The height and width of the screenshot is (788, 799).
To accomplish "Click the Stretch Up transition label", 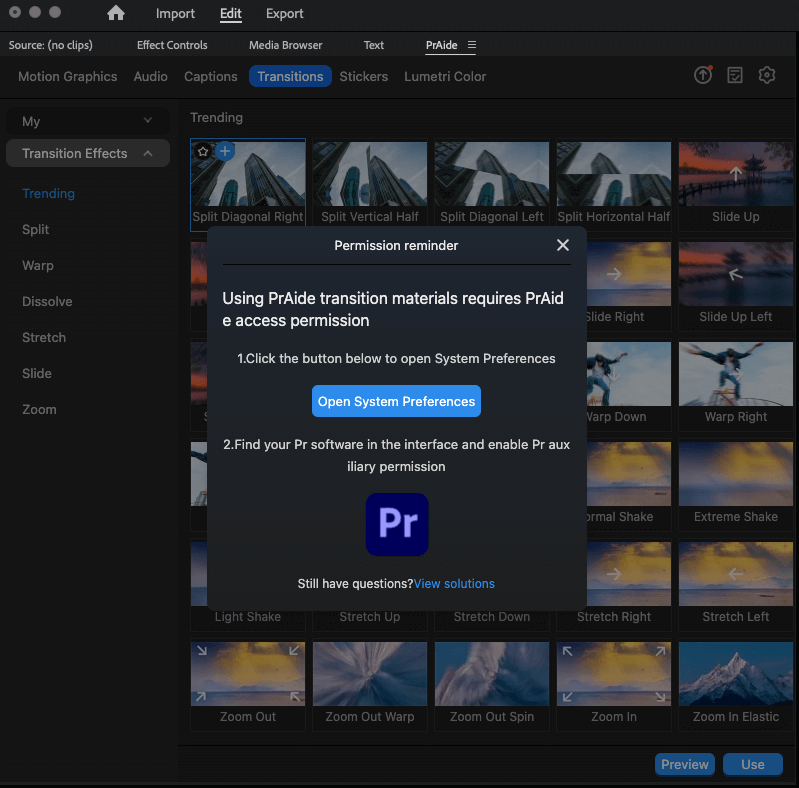I will point(370,617).
